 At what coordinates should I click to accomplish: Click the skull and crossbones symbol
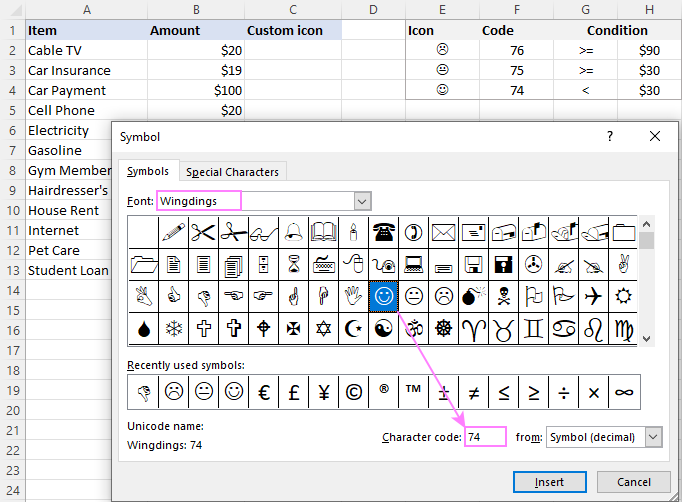click(x=504, y=297)
